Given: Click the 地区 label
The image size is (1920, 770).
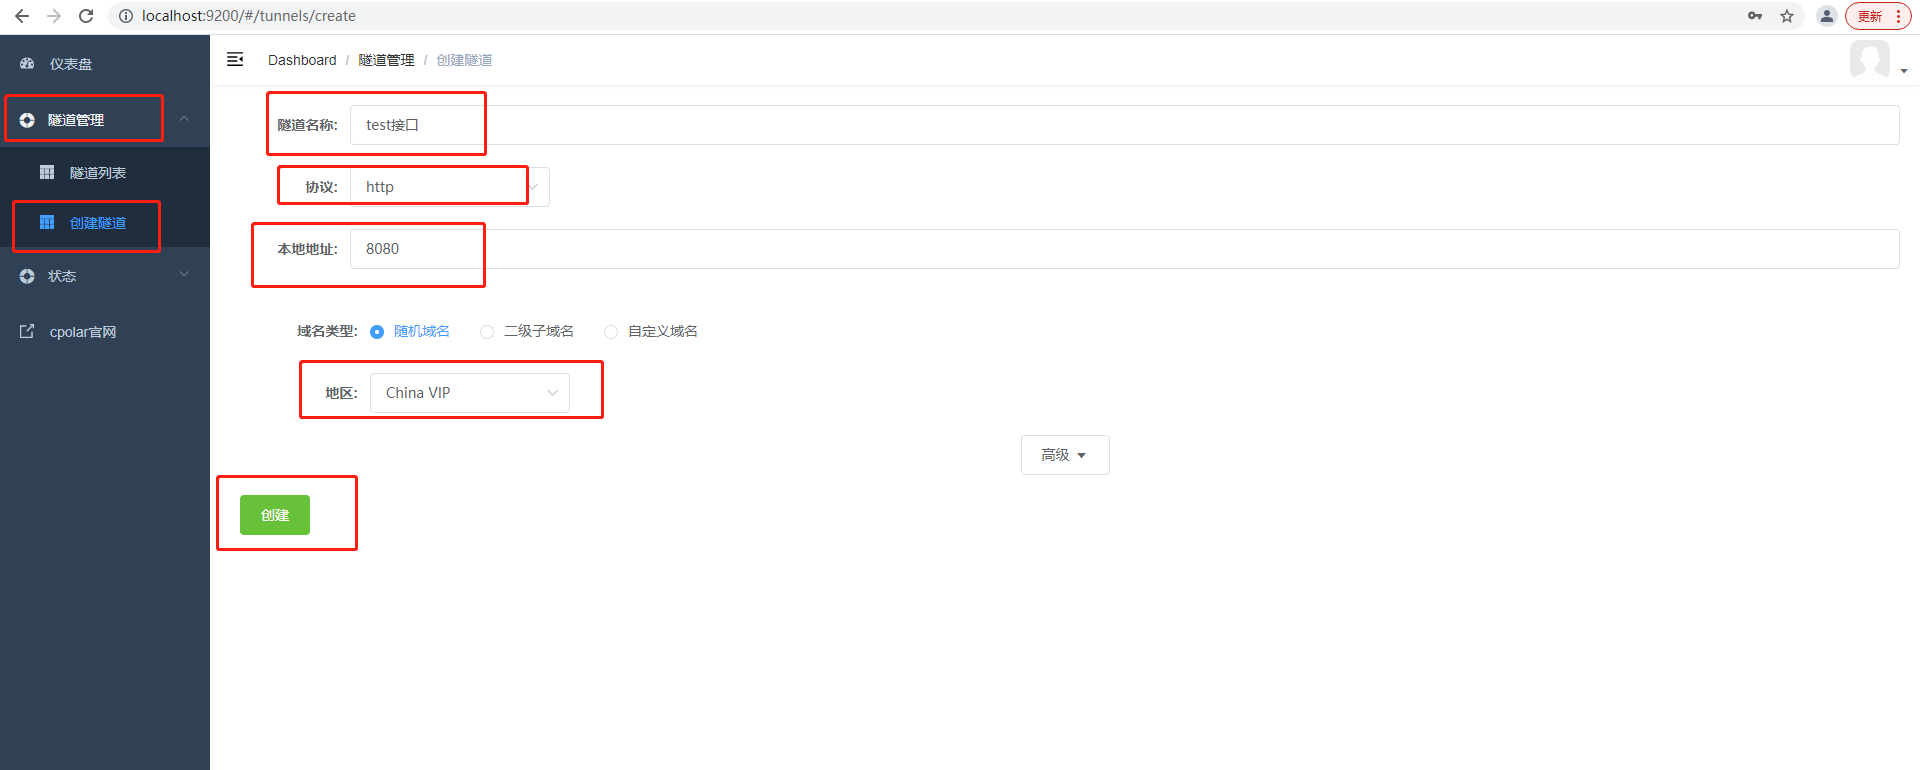Looking at the screenshot, I should click(x=341, y=393).
